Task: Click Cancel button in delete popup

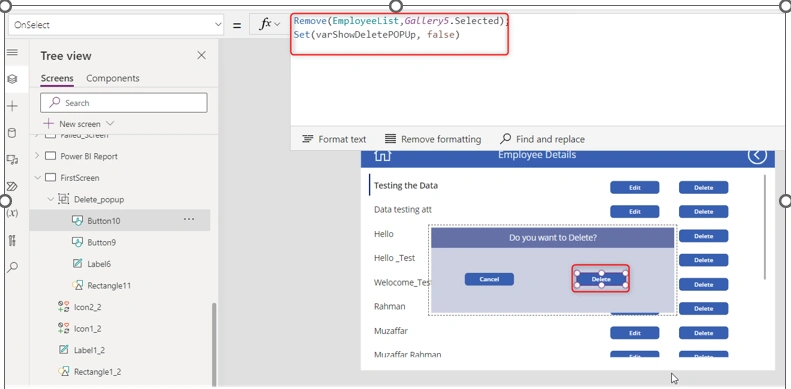Action: tap(489, 279)
